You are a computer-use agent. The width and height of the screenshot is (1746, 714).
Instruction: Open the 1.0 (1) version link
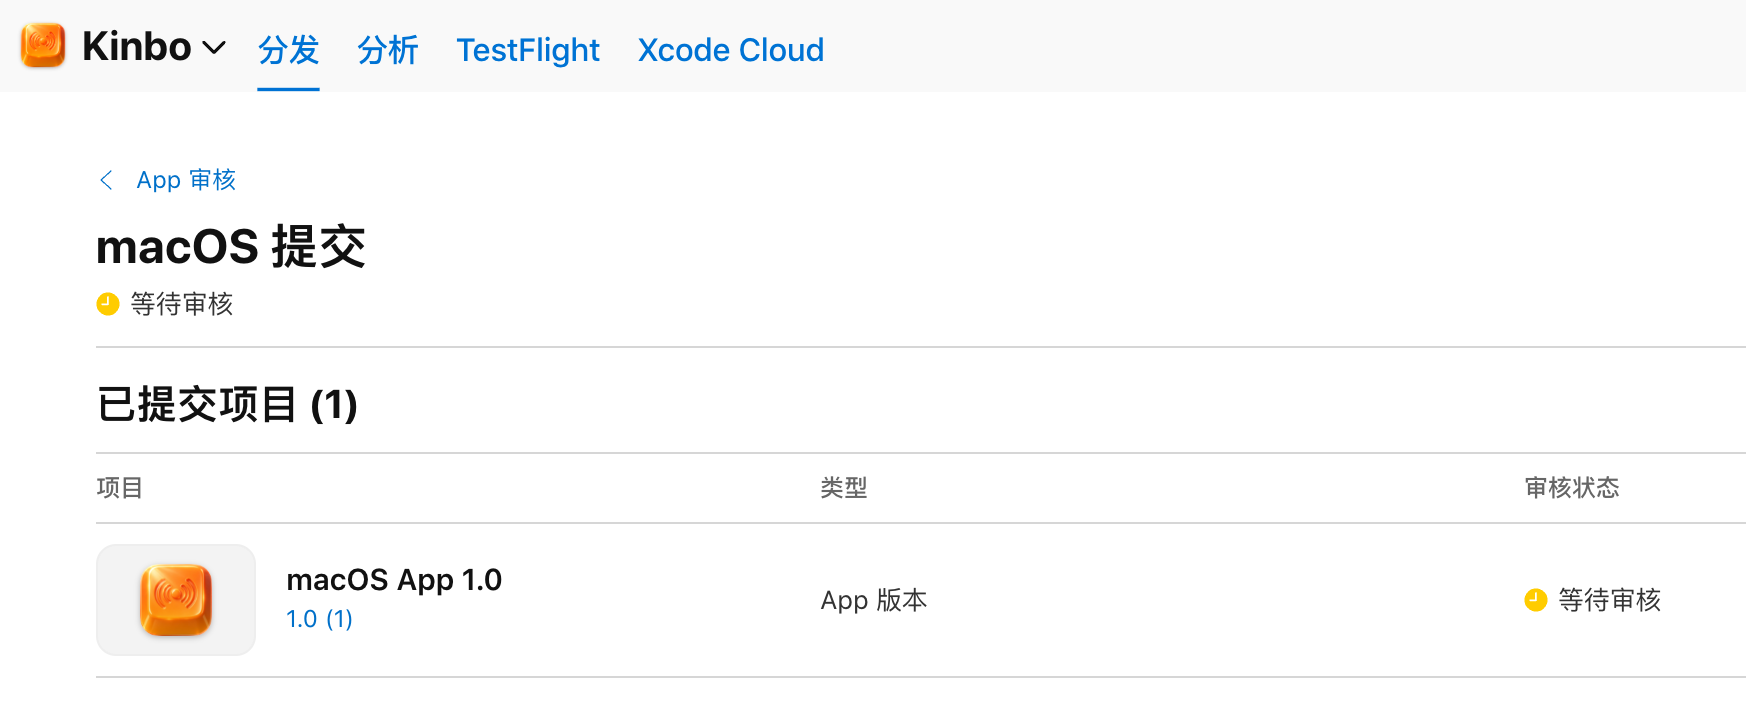tap(318, 619)
